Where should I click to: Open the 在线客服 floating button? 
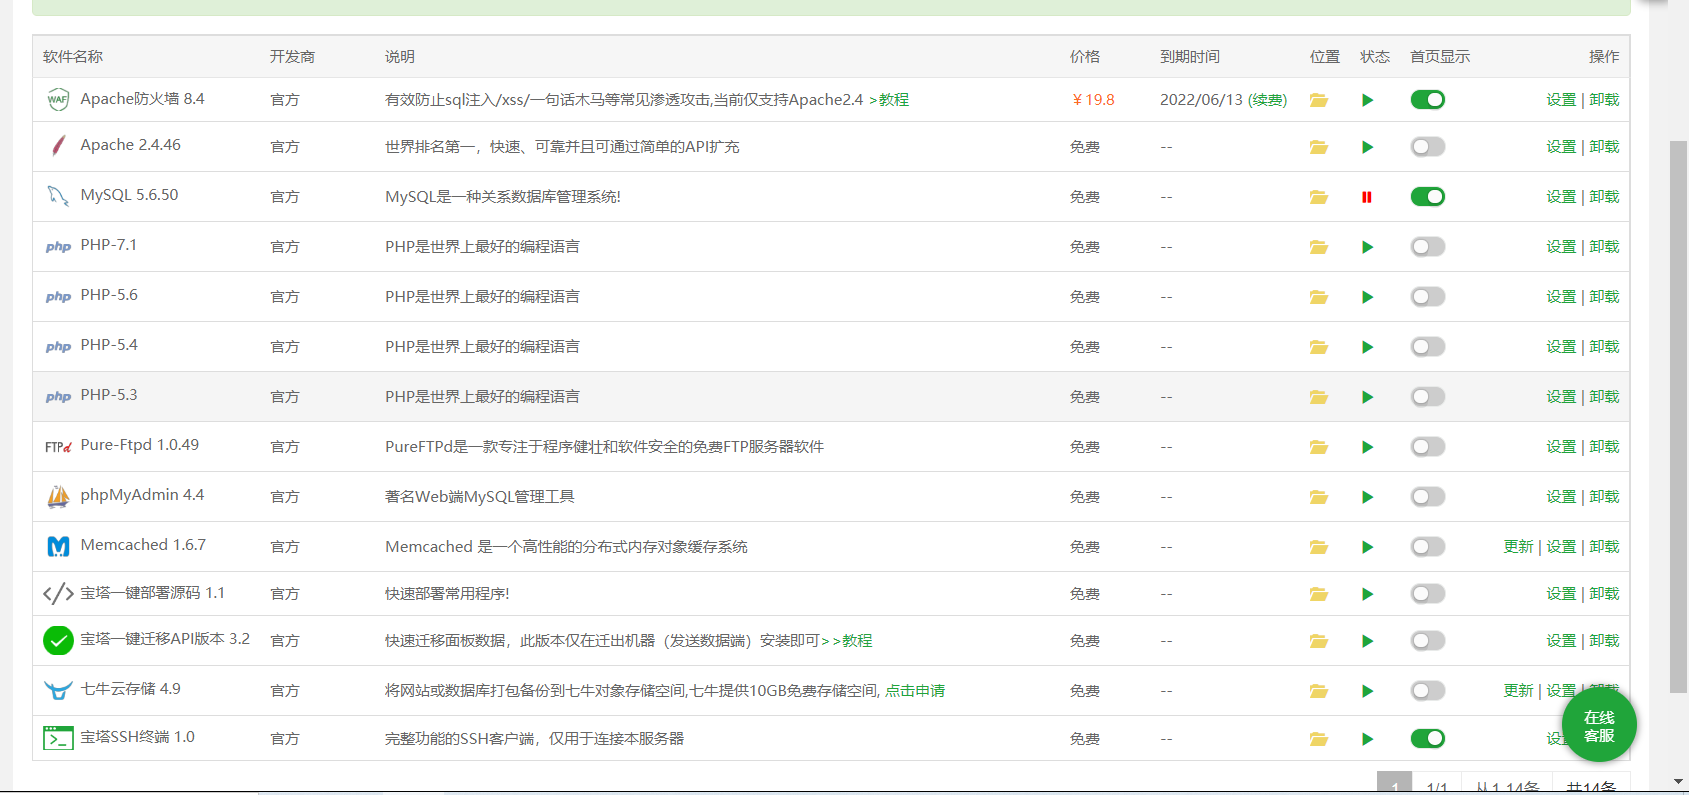pos(1599,726)
